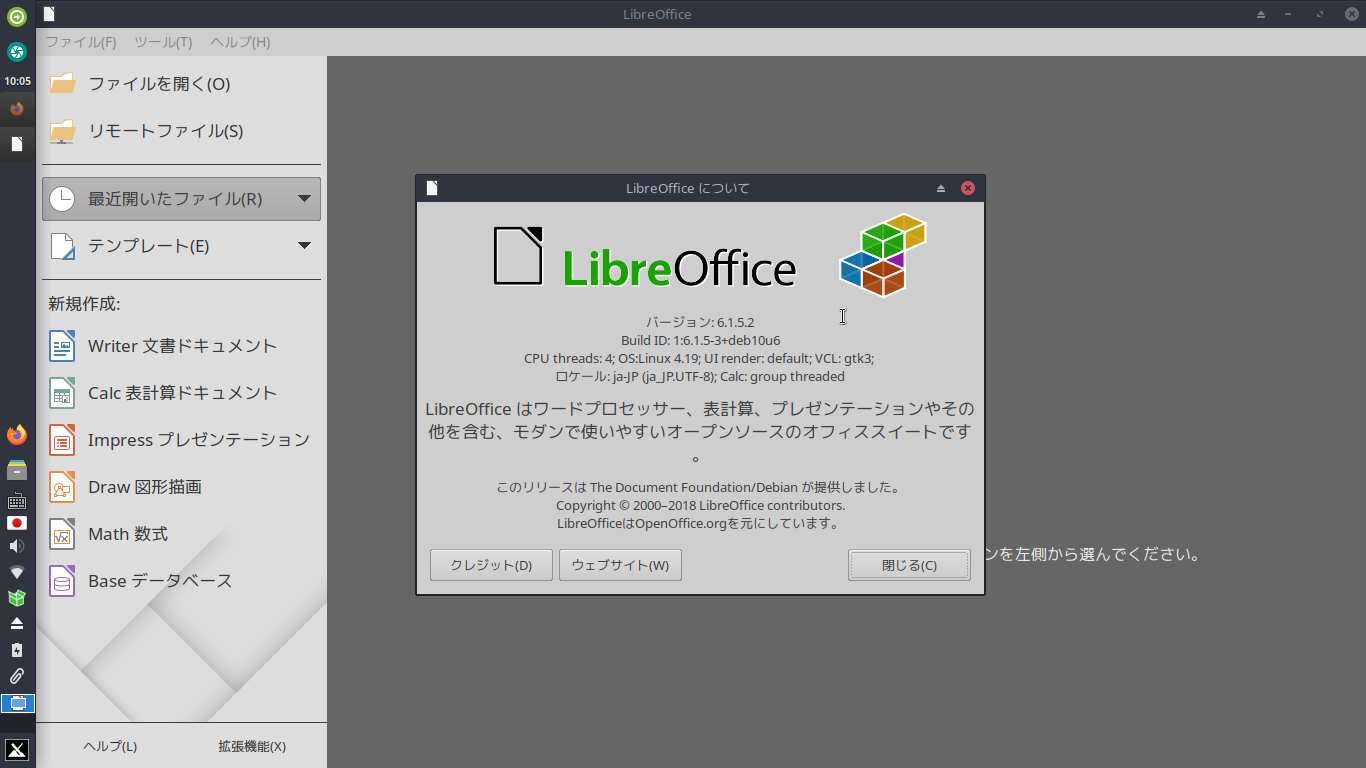Create a new Math 数式 document

(x=108, y=534)
